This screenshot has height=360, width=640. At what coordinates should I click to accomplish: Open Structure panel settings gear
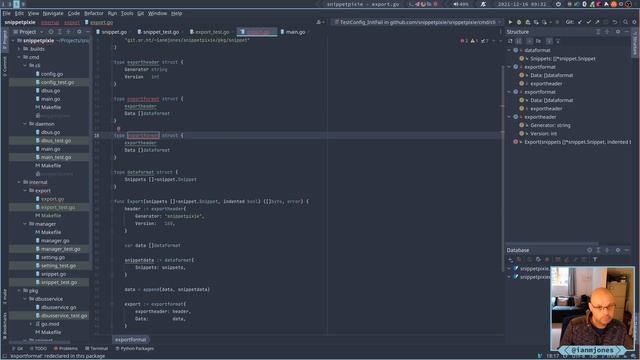click(618, 32)
